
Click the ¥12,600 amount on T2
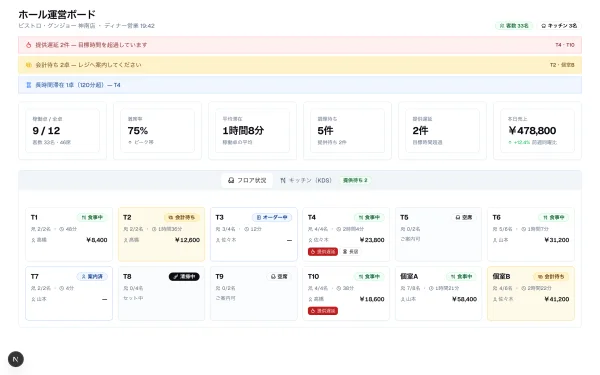[188, 240]
